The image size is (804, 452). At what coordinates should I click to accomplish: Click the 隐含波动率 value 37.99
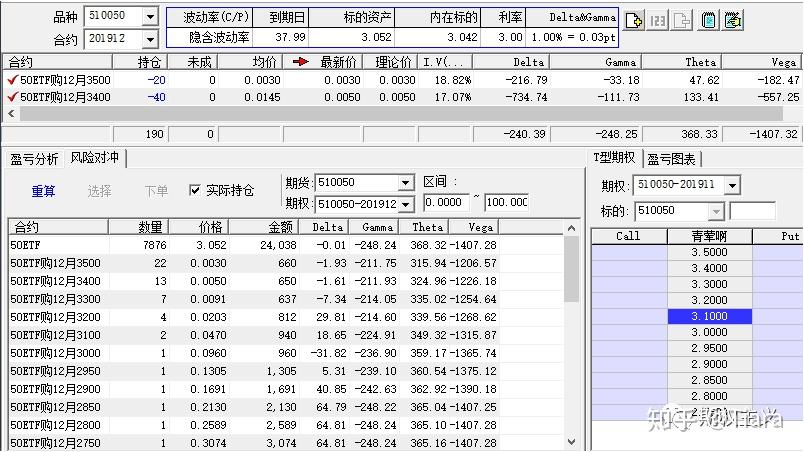290,37
